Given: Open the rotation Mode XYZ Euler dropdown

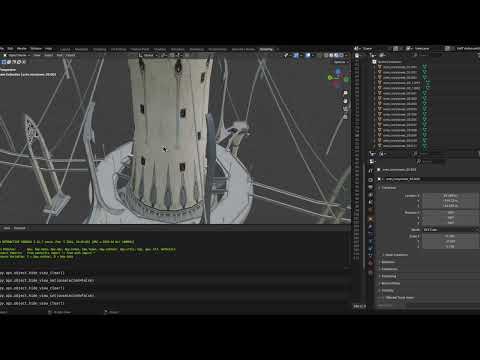Looking at the screenshot, I should (x=450, y=230).
